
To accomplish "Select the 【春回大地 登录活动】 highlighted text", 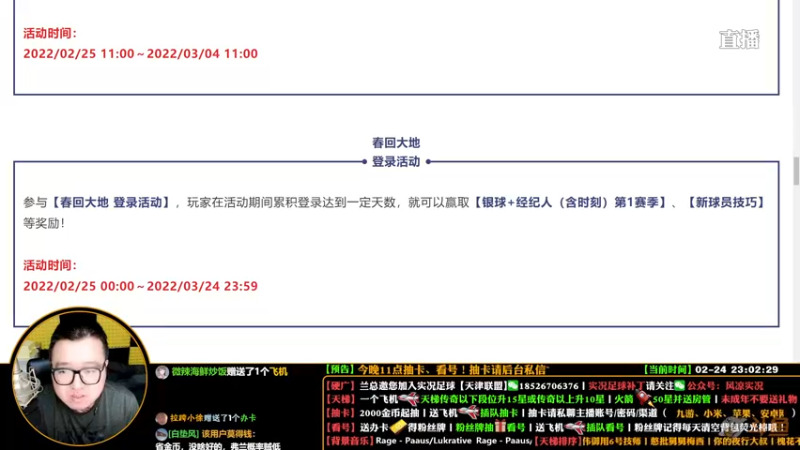I will (111, 203).
